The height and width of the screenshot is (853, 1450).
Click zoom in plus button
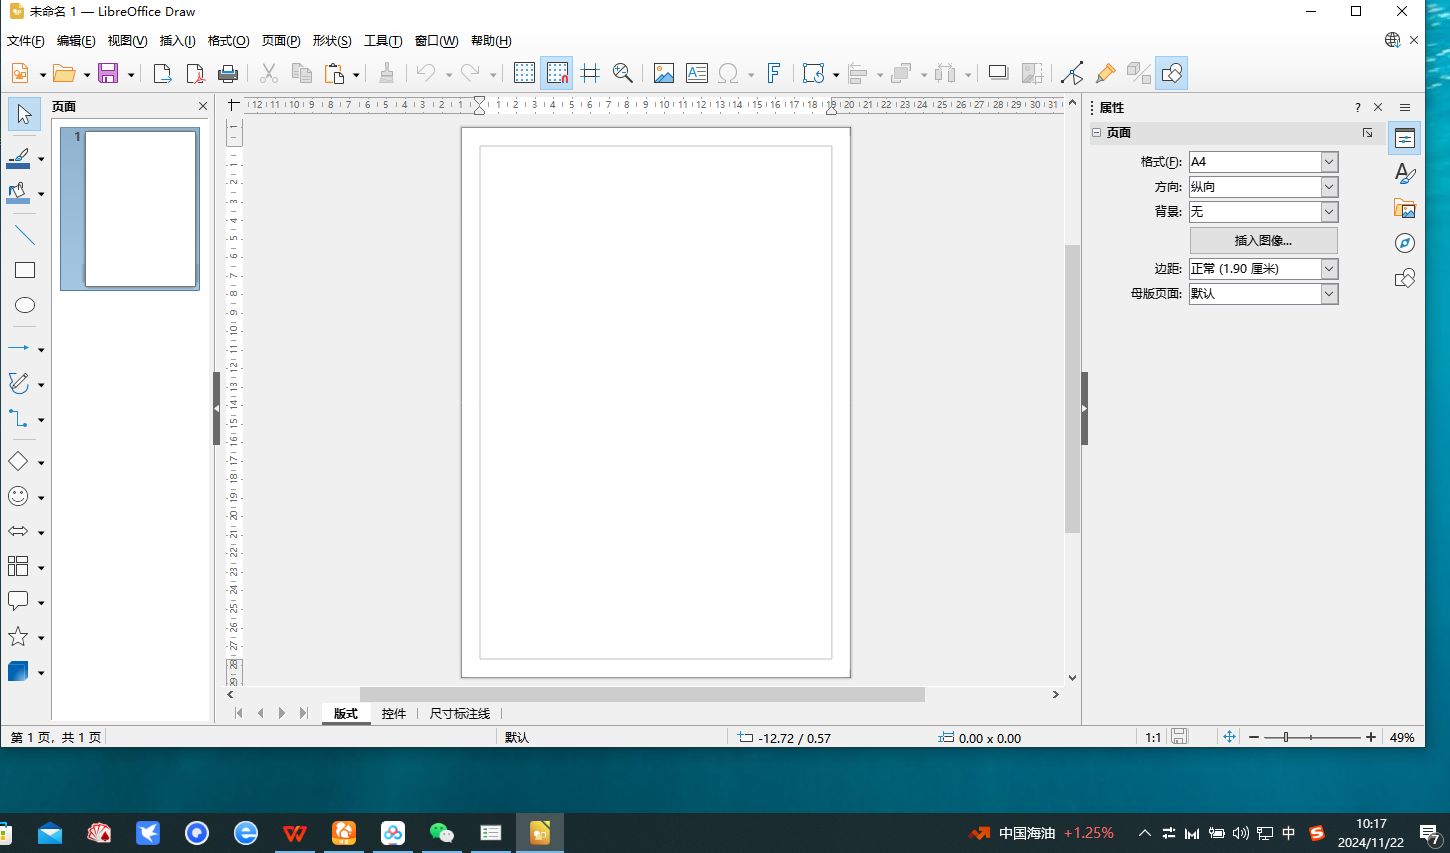[1371, 737]
